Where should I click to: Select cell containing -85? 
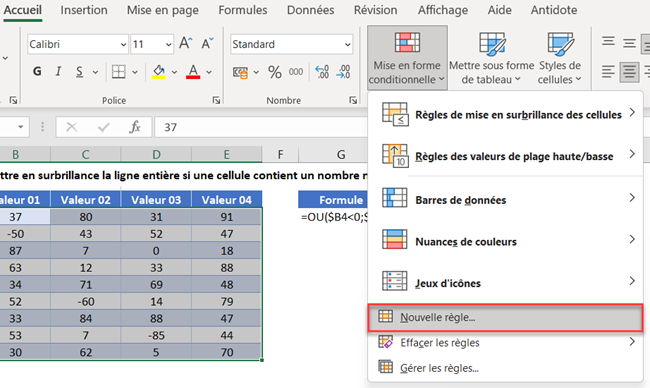click(x=156, y=335)
